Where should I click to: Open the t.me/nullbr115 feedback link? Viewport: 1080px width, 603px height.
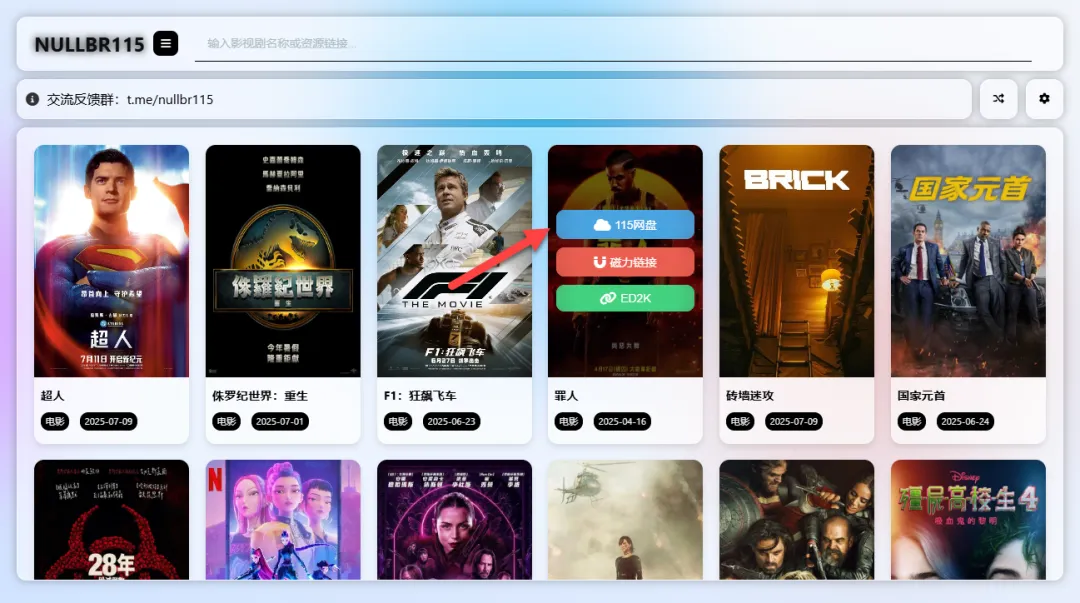170,99
